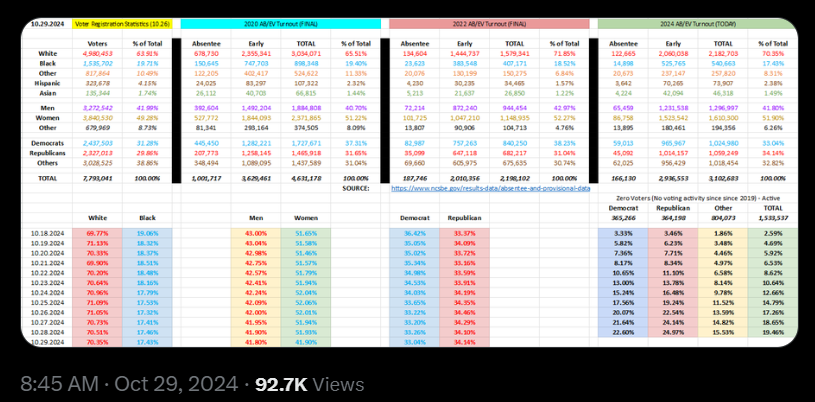Select the 2022 White total cell 1,579,341
Viewport: 815px width, 402px height.
515,54
